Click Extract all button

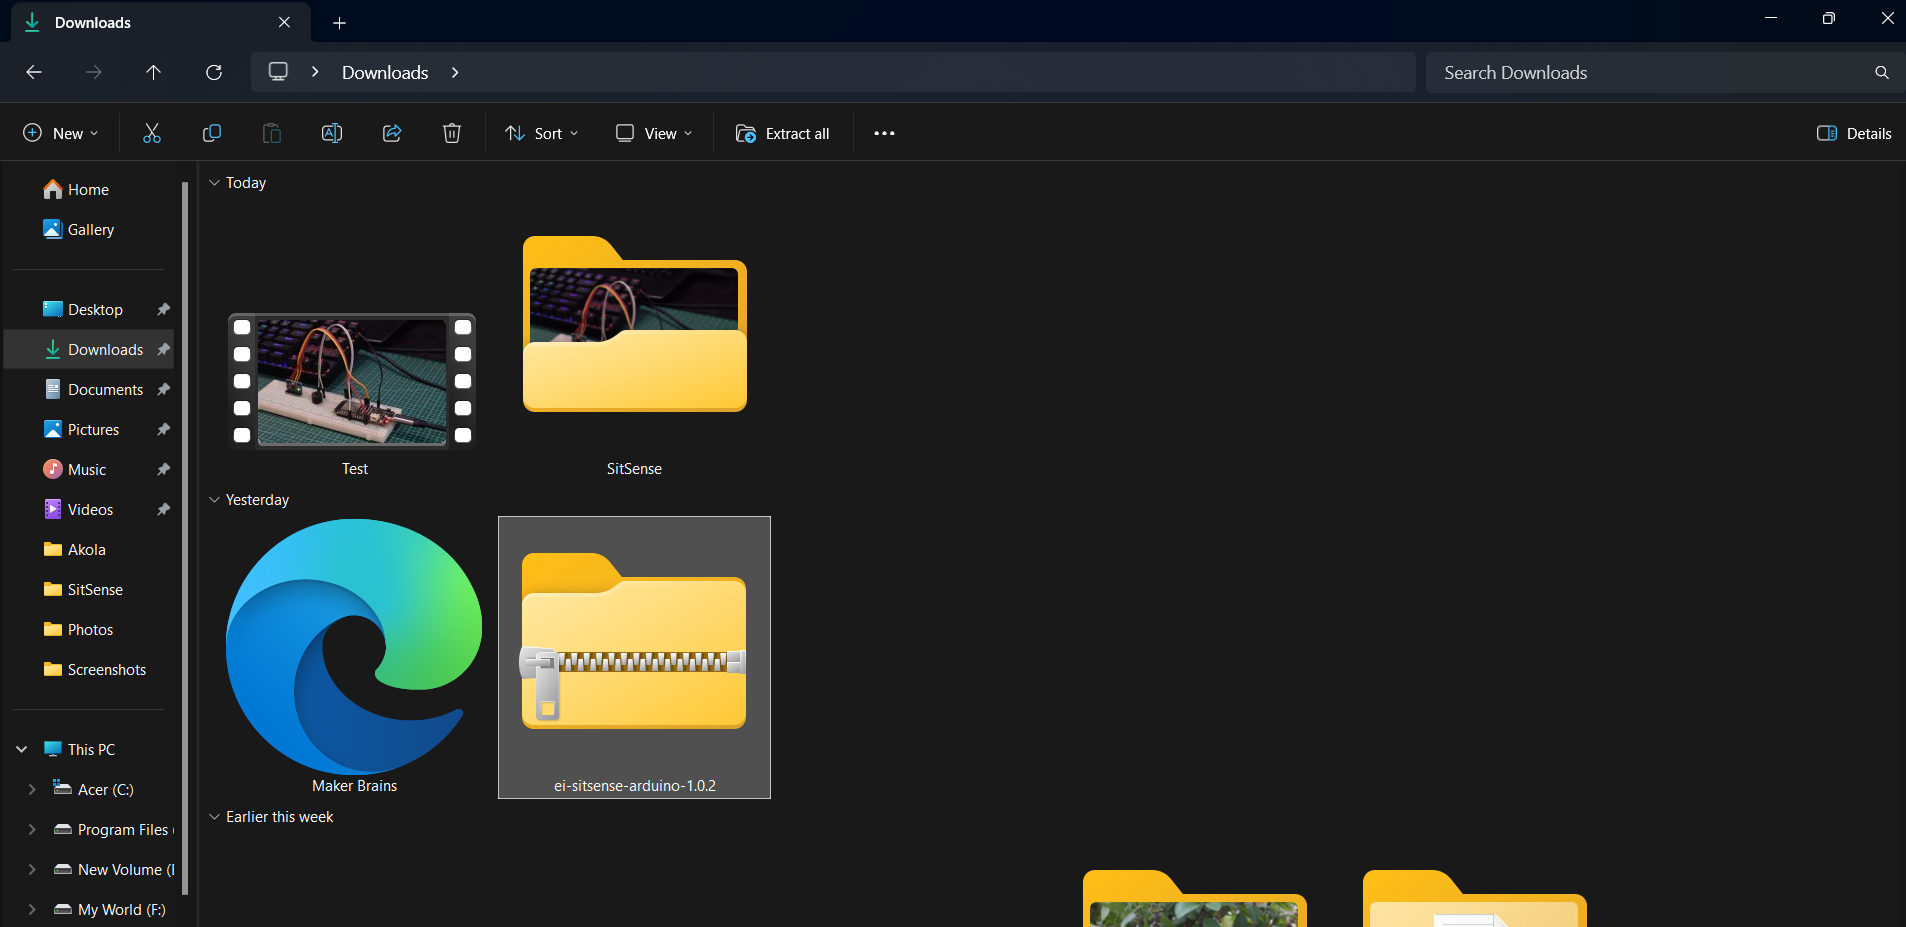[x=783, y=133]
